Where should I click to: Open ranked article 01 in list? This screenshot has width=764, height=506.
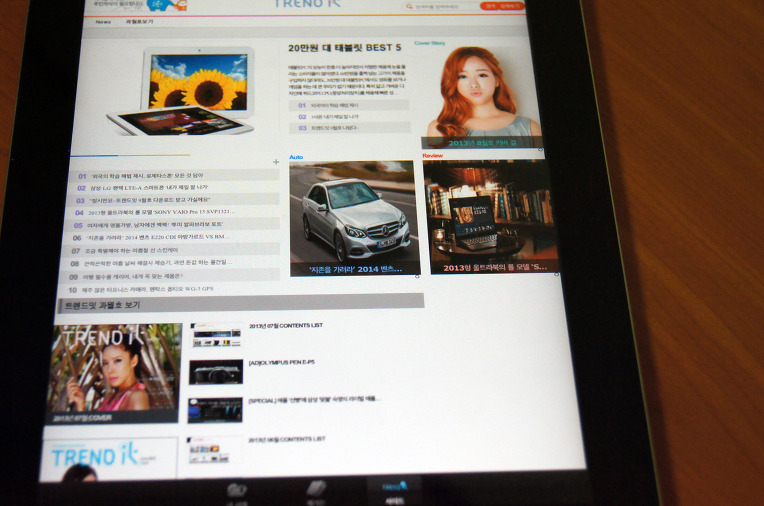tap(175, 175)
